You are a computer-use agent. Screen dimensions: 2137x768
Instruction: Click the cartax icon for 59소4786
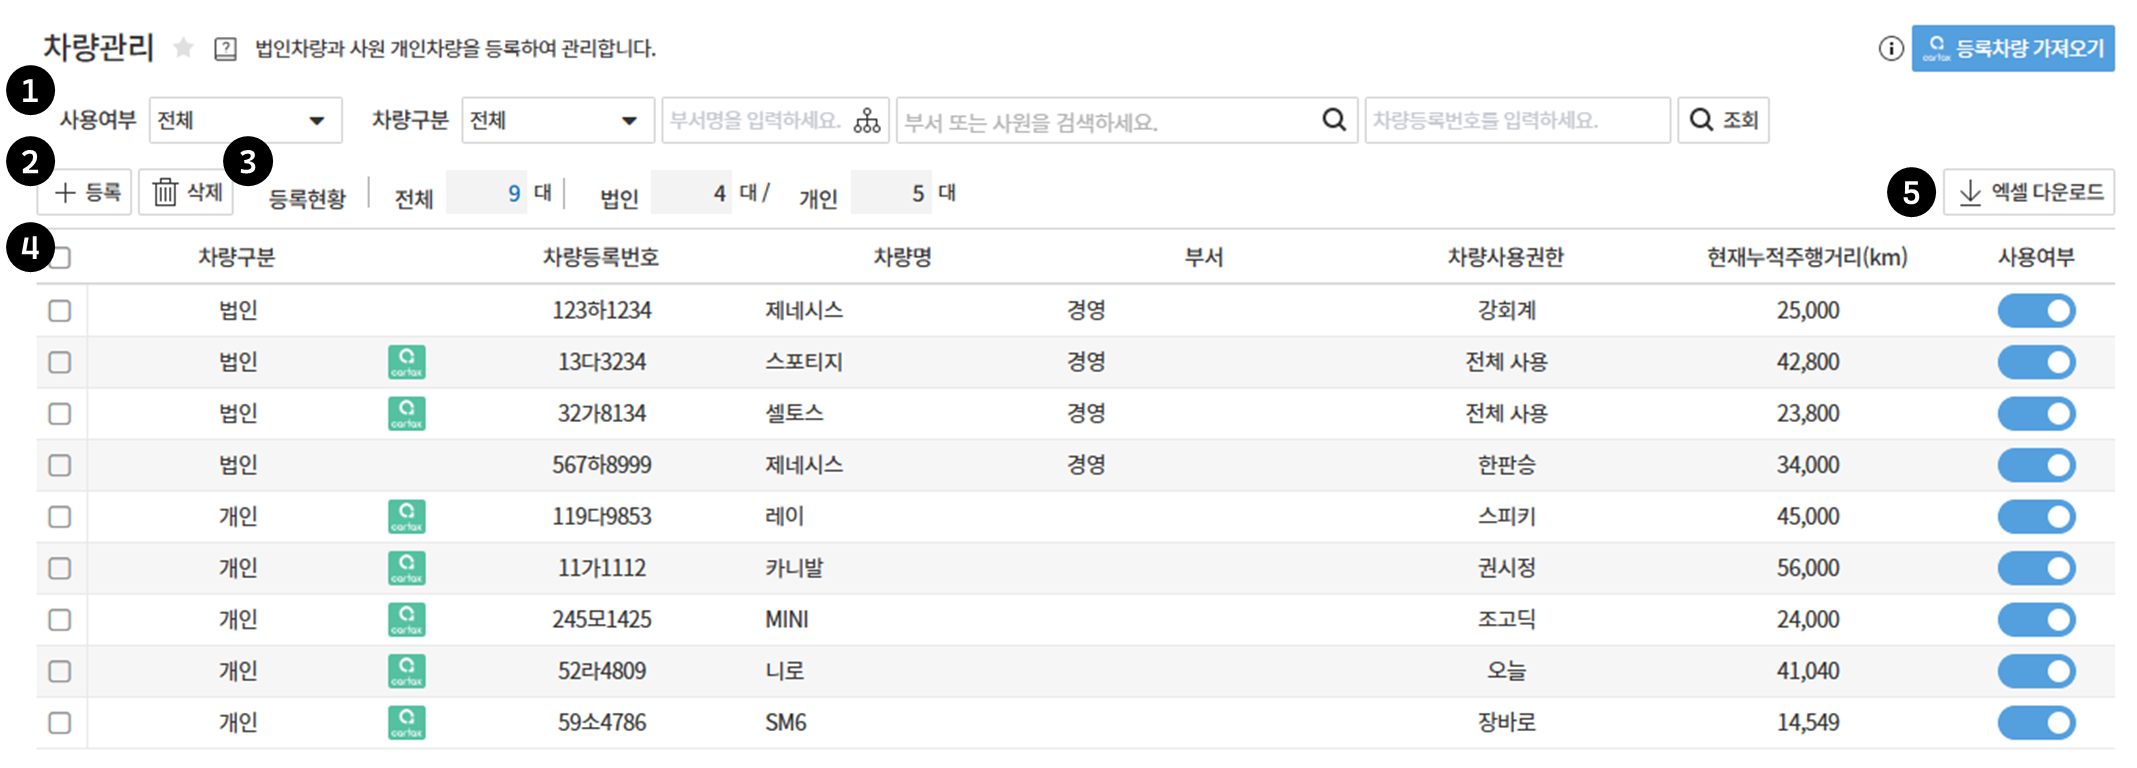[x=406, y=723]
